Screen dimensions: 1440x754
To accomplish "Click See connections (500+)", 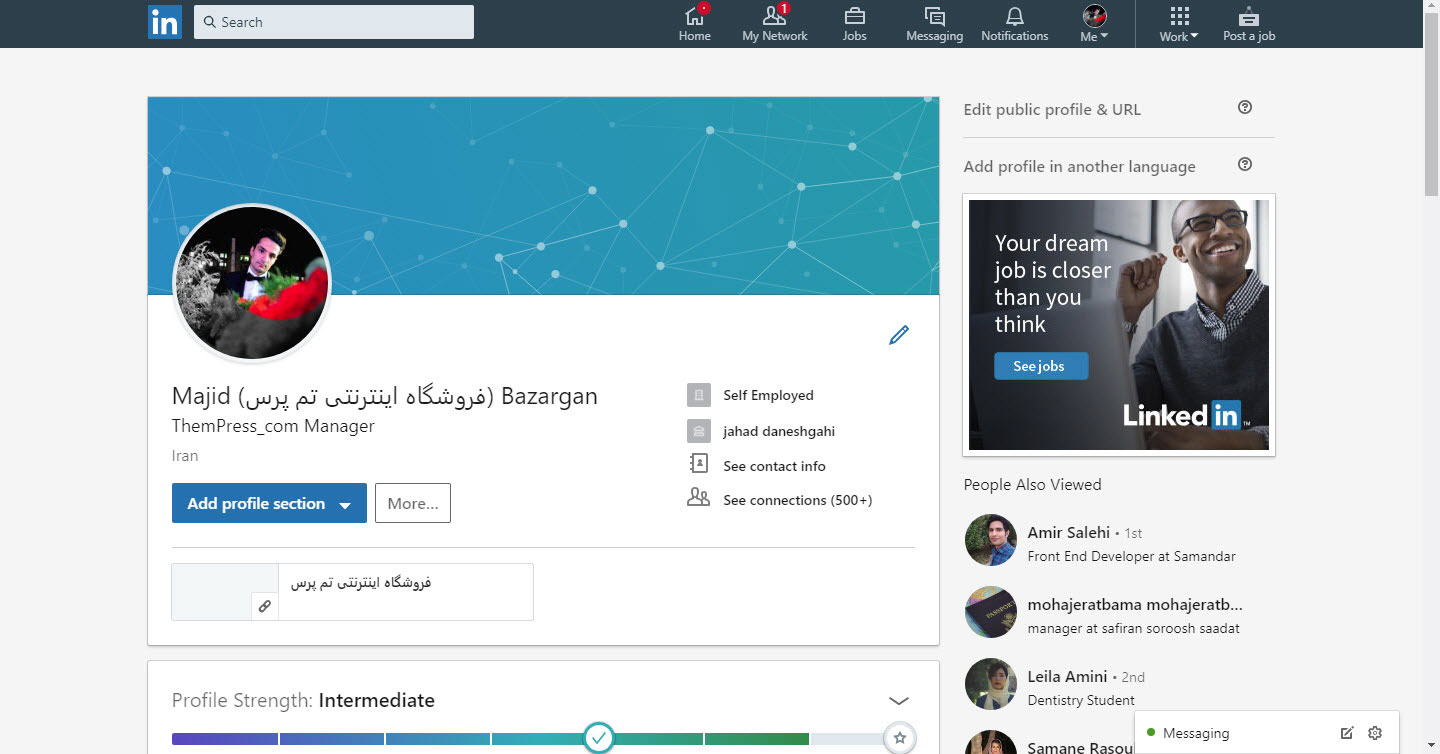I will click(x=797, y=500).
